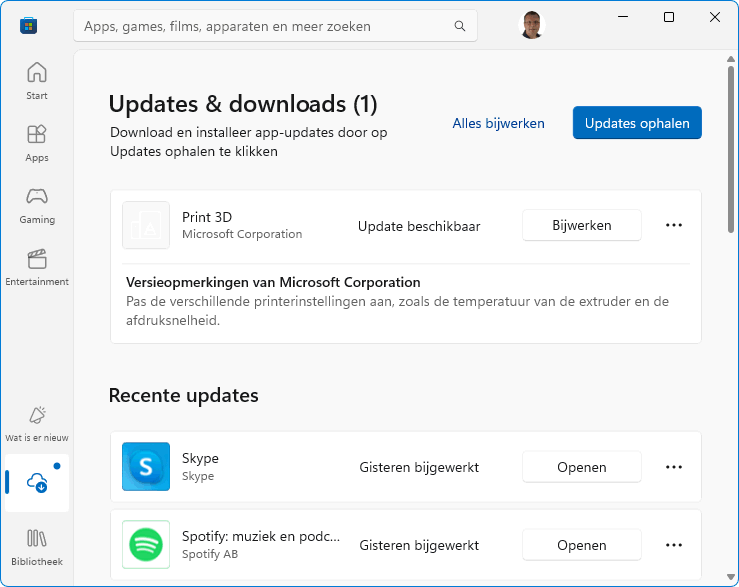The width and height of the screenshot is (739, 587).
Task: Click the search magnifier icon
Action: 460,26
